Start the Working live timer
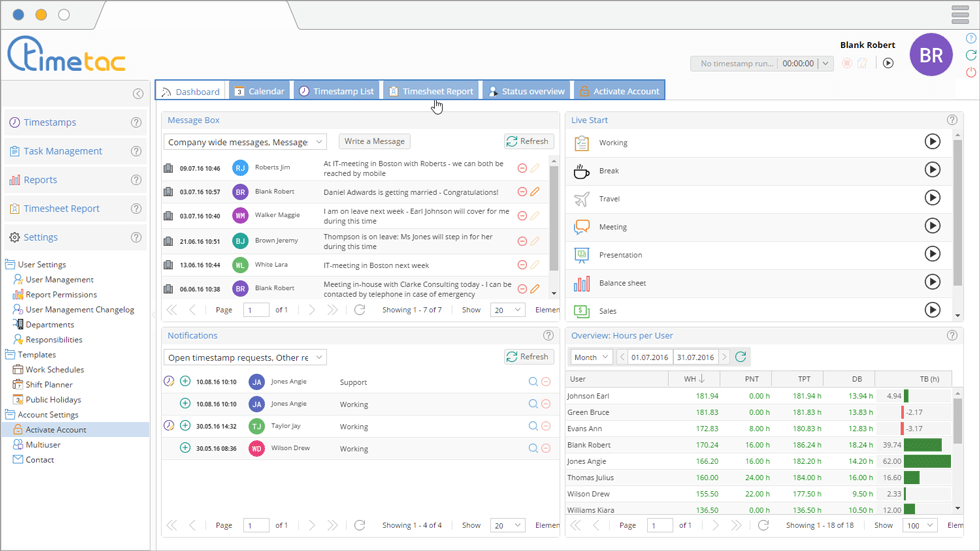The width and height of the screenshot is (980, 551). click(932, 142)
